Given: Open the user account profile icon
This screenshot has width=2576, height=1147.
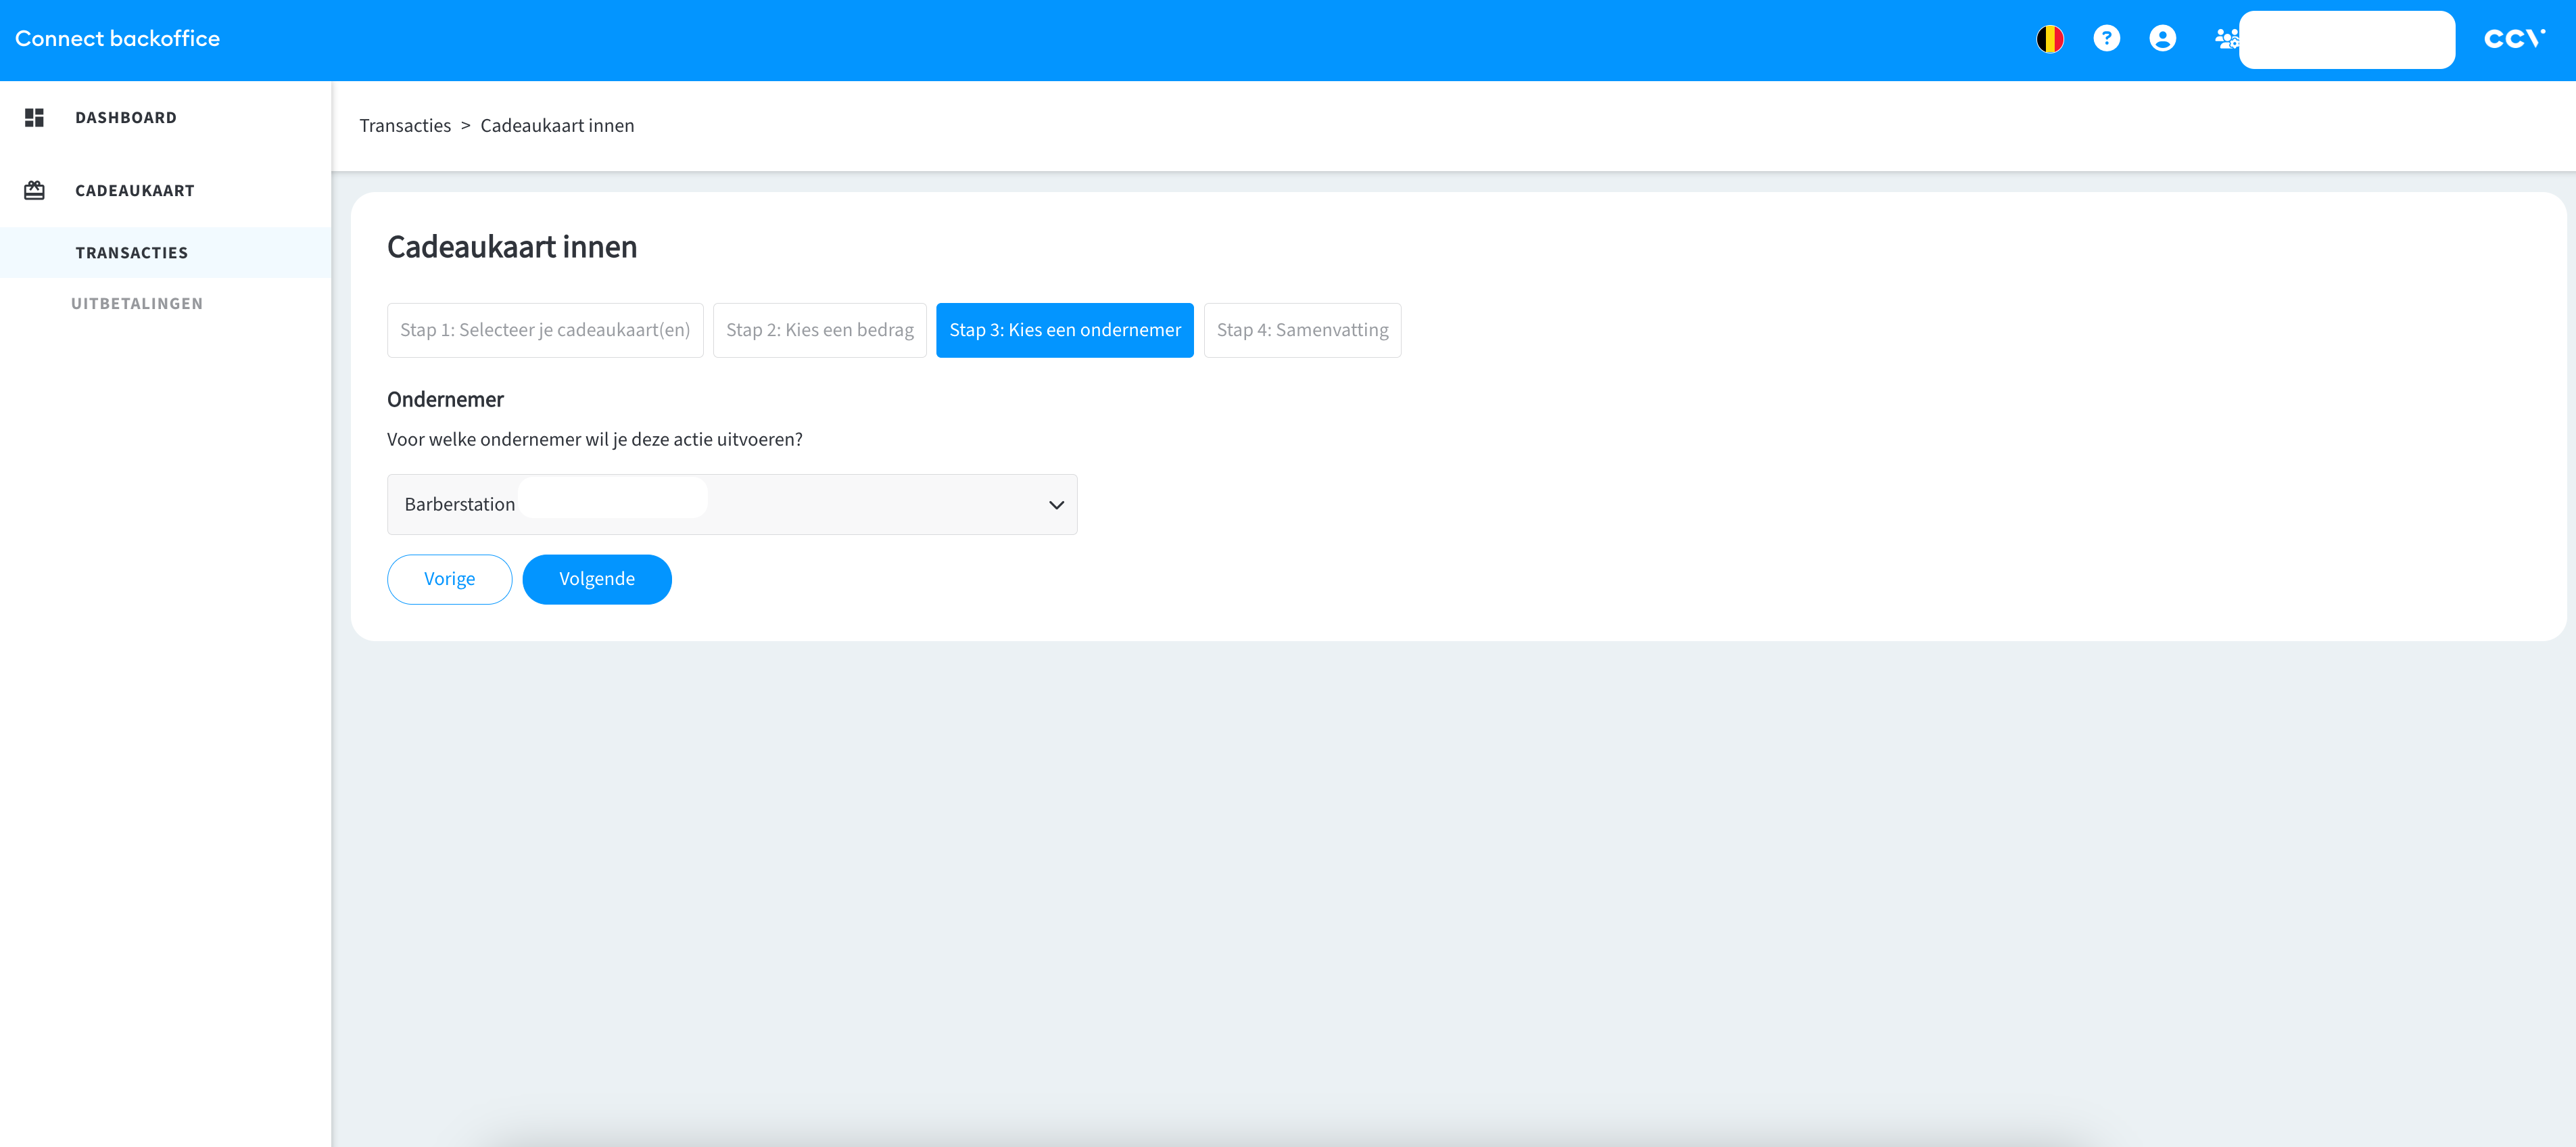Looking at the screenshot, I should tap(2162, 39).
